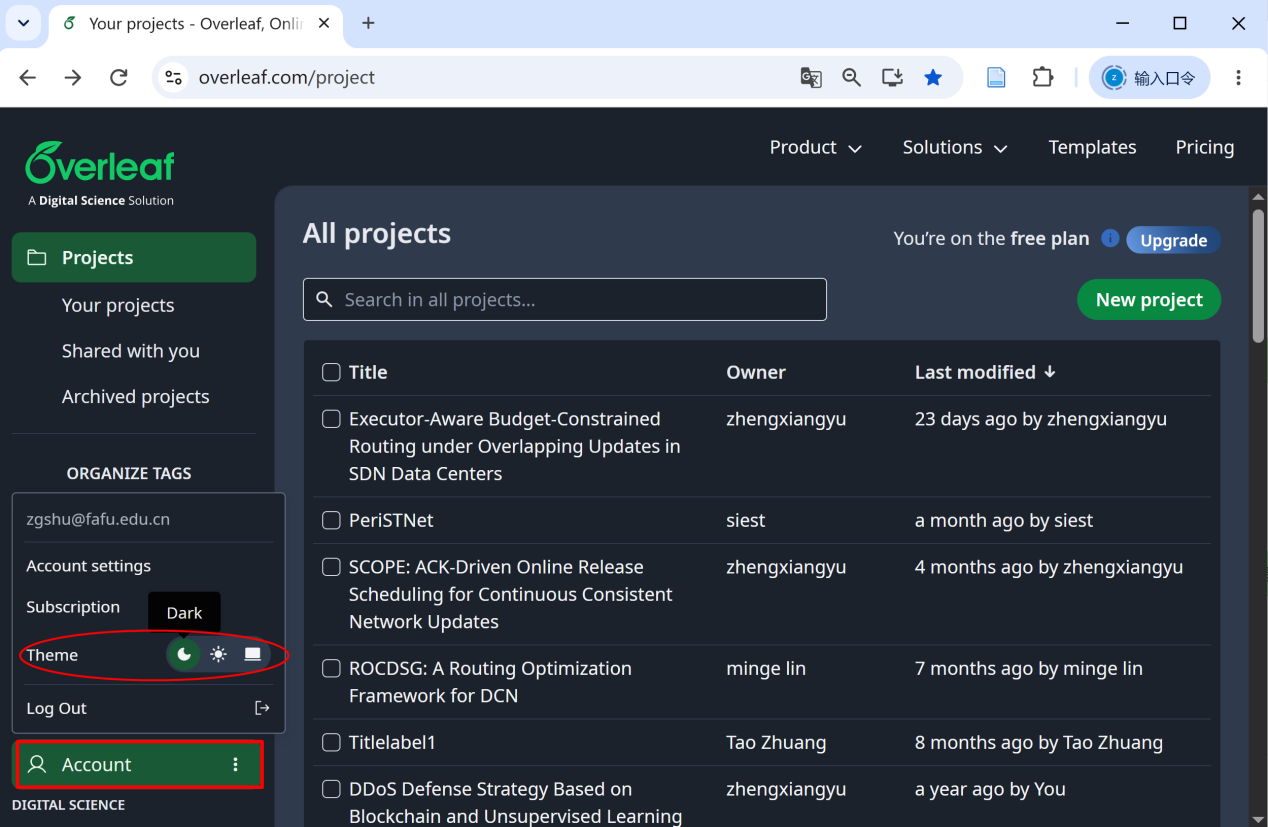Click Log Out
Viewport: 1268px width, 827px height.
[x=56, y=708]
